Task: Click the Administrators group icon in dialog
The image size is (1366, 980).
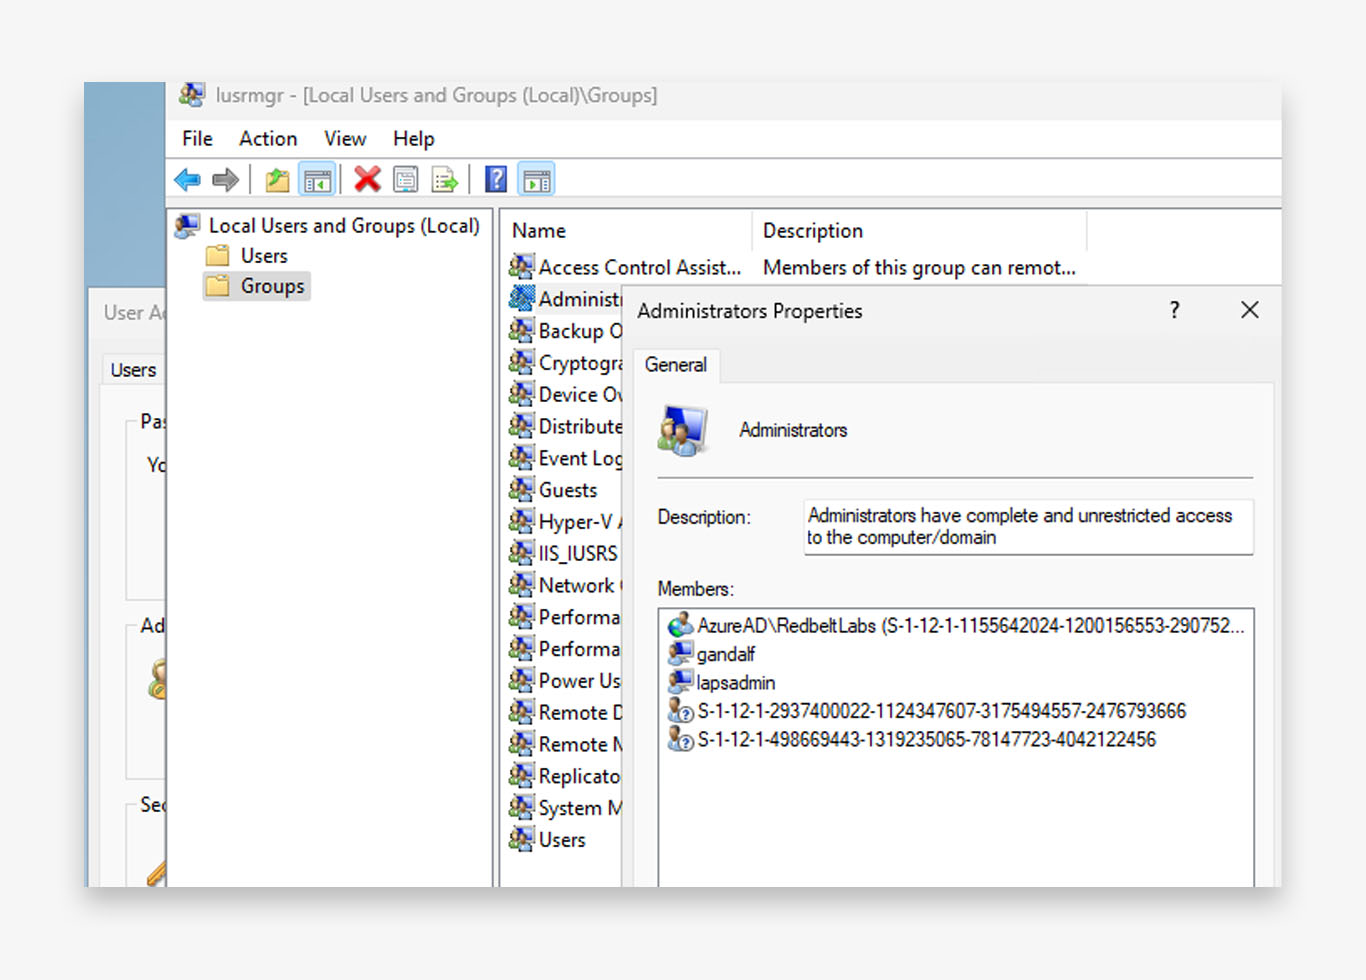Action: click(x=683, y=431)
